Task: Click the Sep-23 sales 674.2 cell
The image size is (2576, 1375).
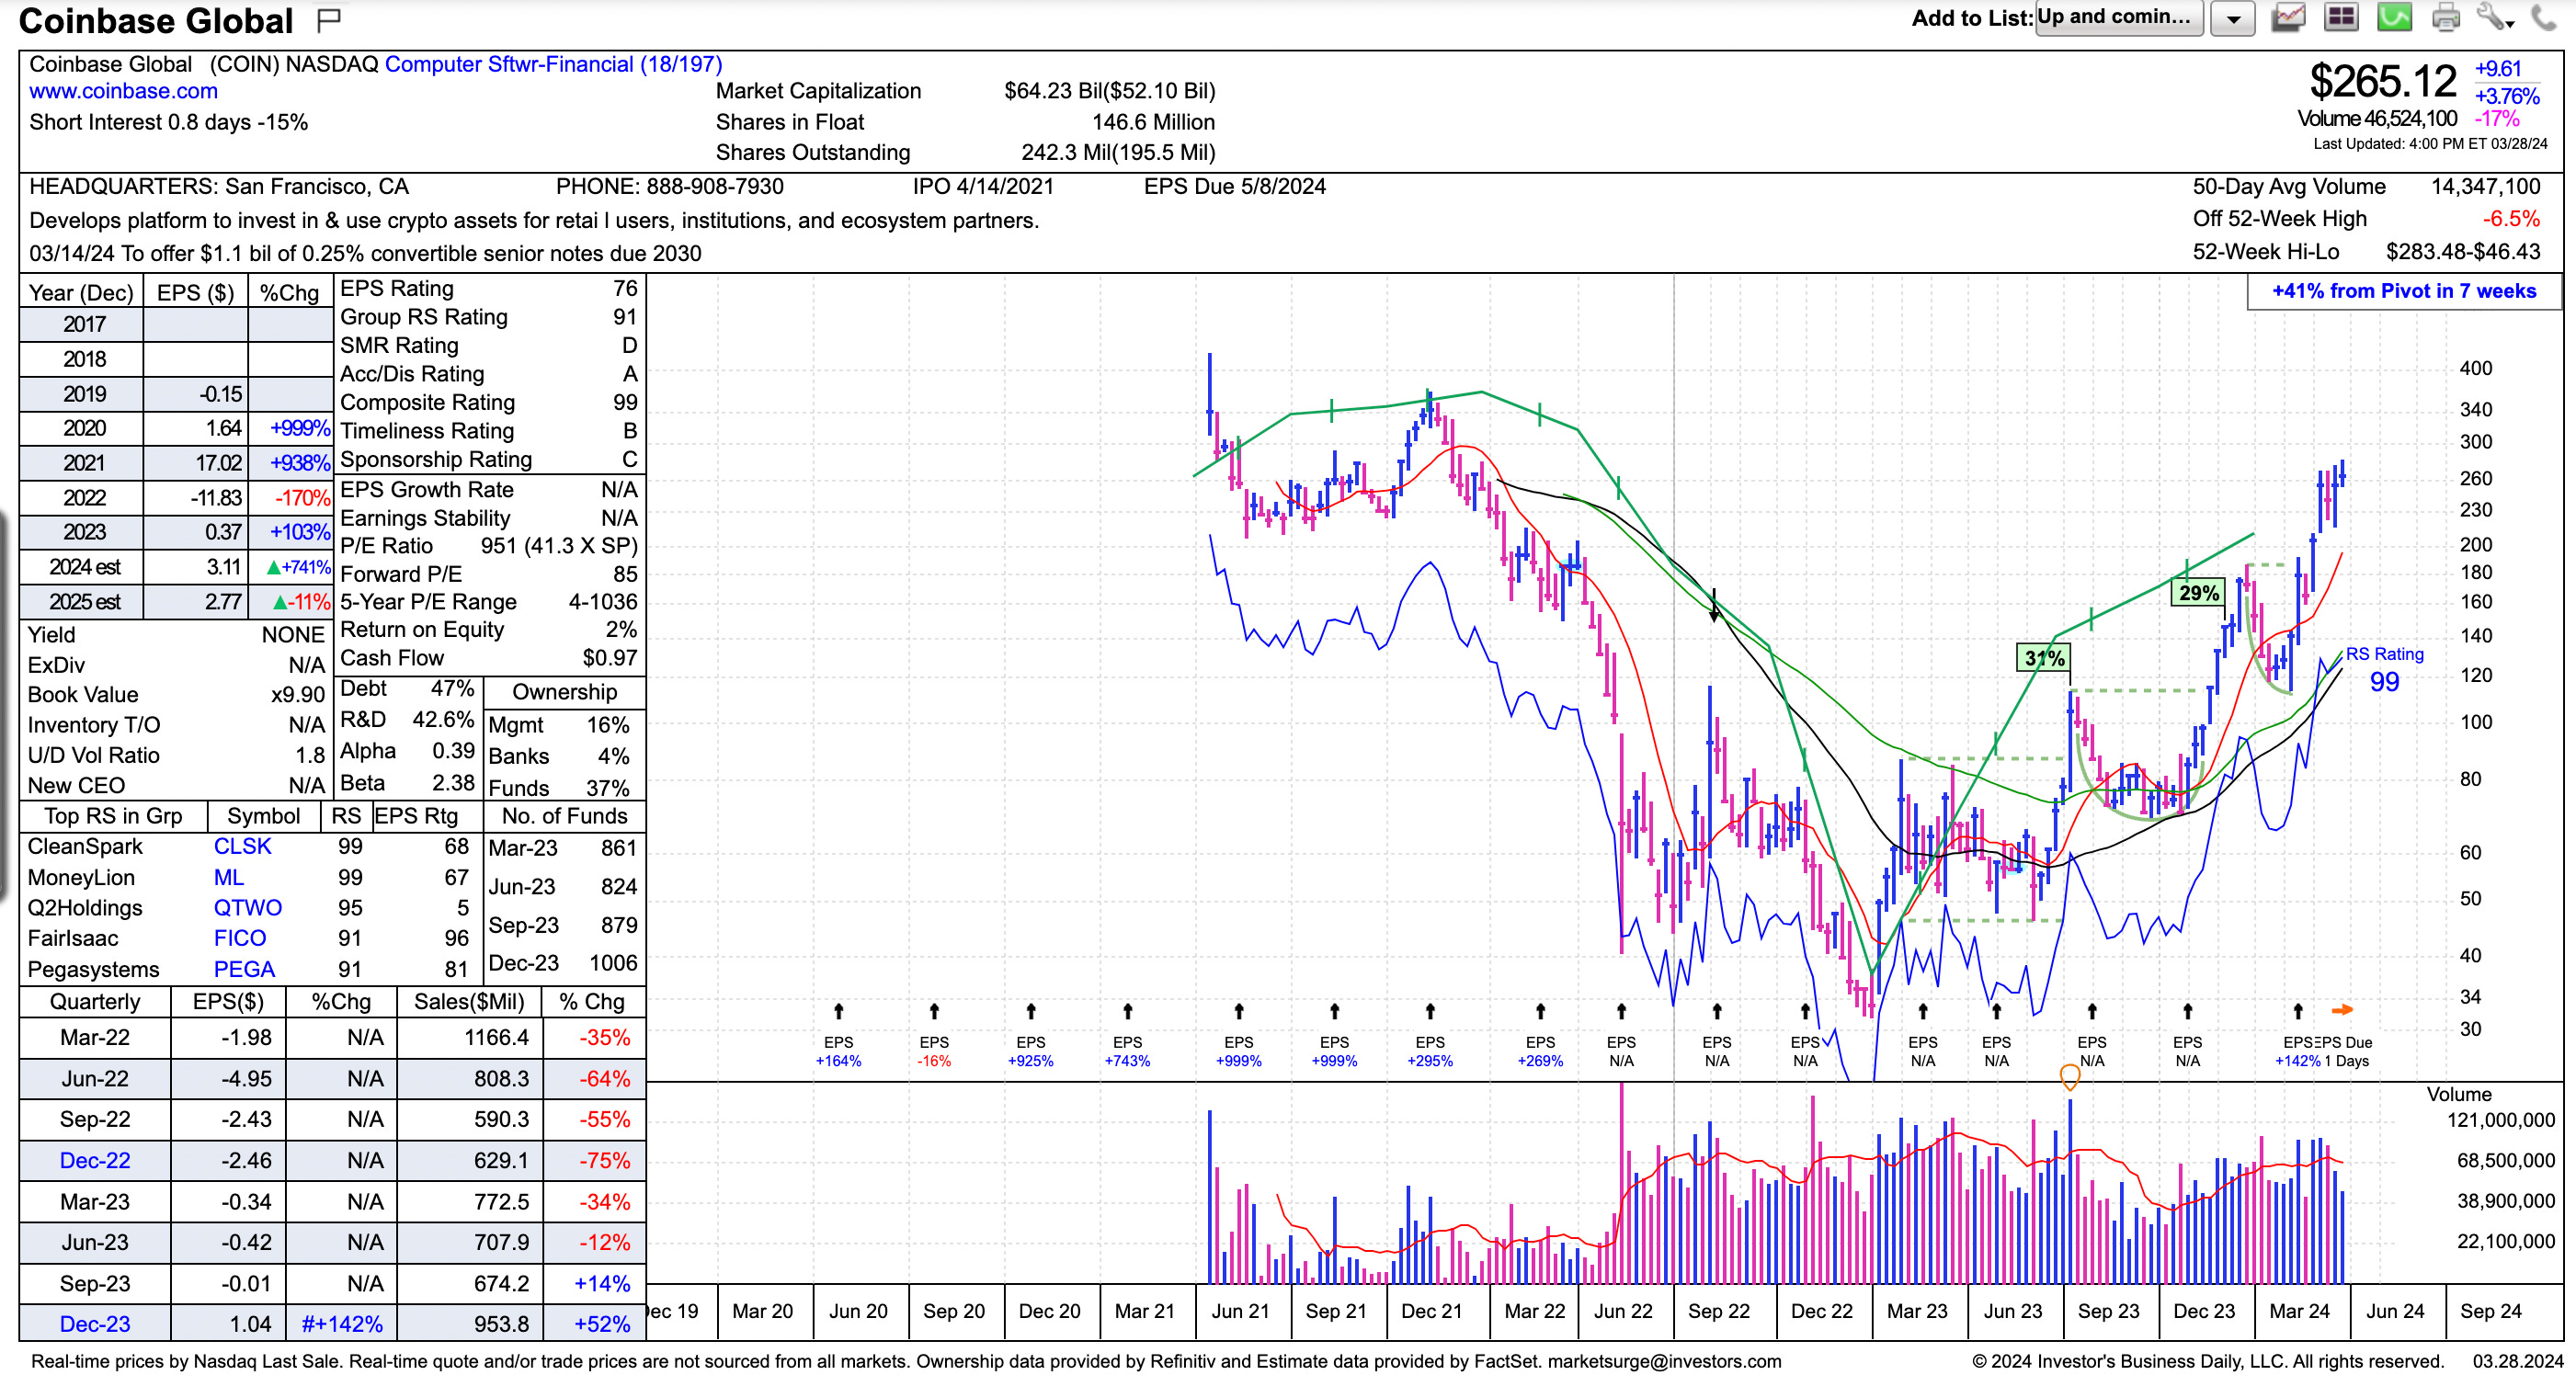Action: [x=470, y=1283]
